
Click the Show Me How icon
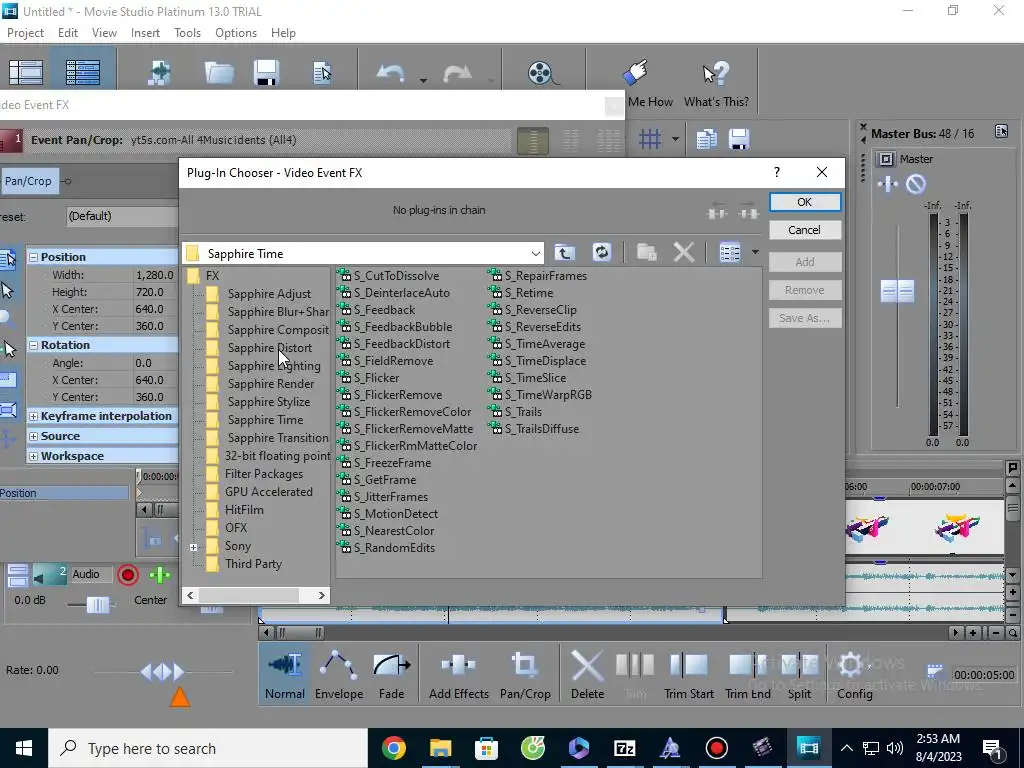click(x=635, y=73)
